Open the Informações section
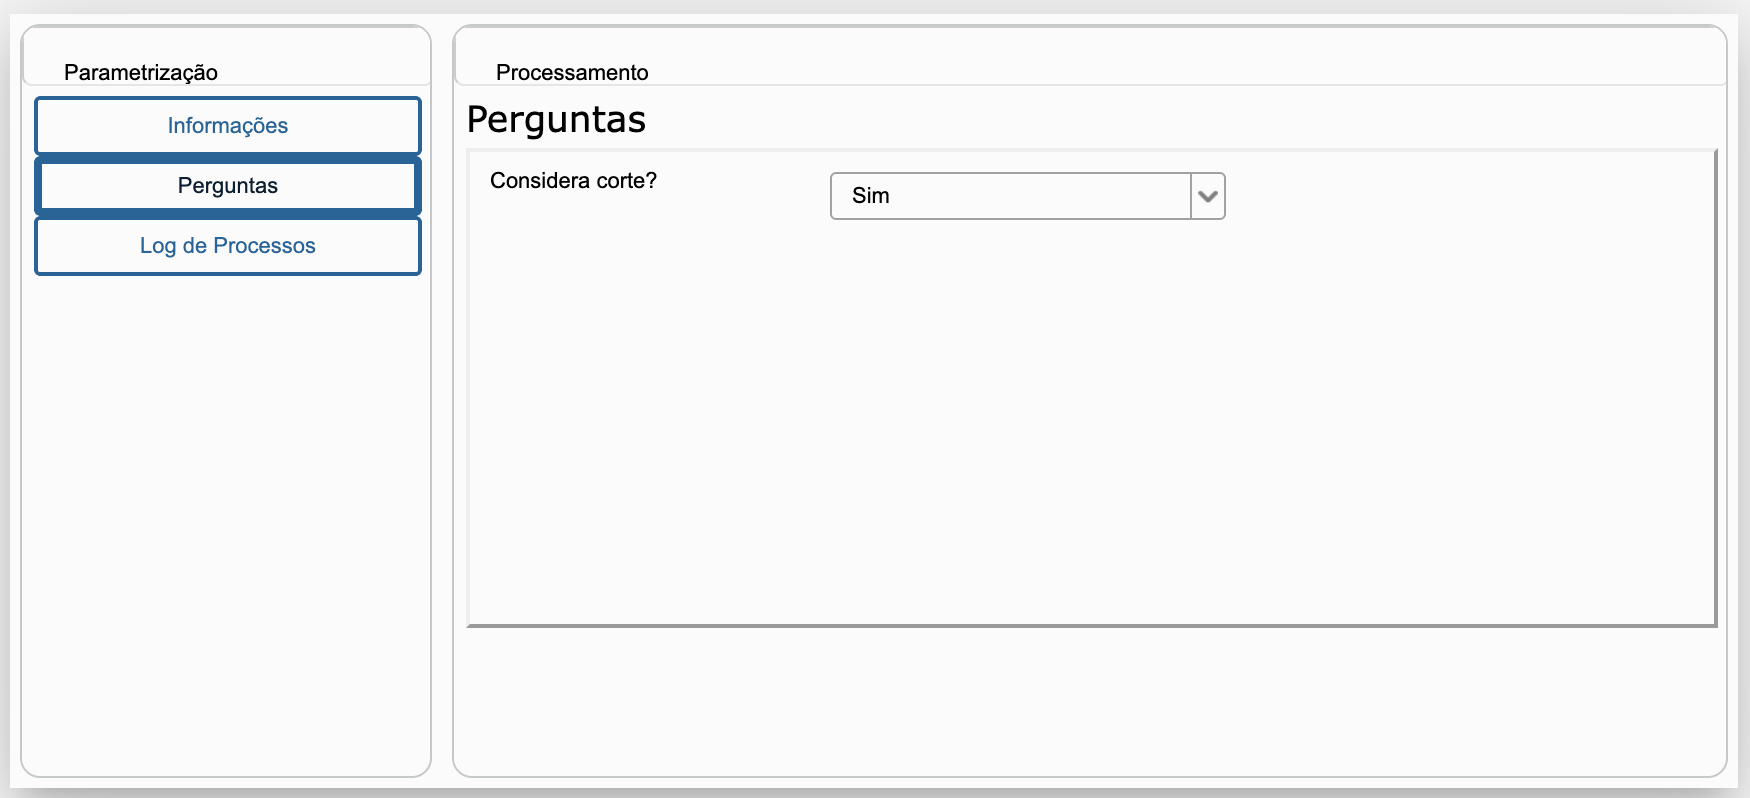1750x798 pixels. [x=228, y=126]
